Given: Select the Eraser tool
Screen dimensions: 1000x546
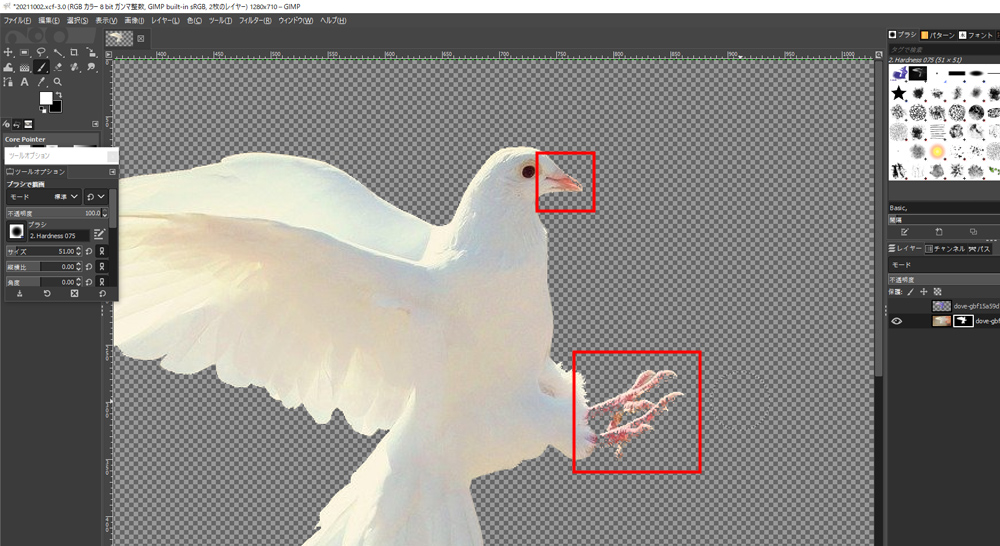Looking at the screenshot, I should click(x=58, y=67).
